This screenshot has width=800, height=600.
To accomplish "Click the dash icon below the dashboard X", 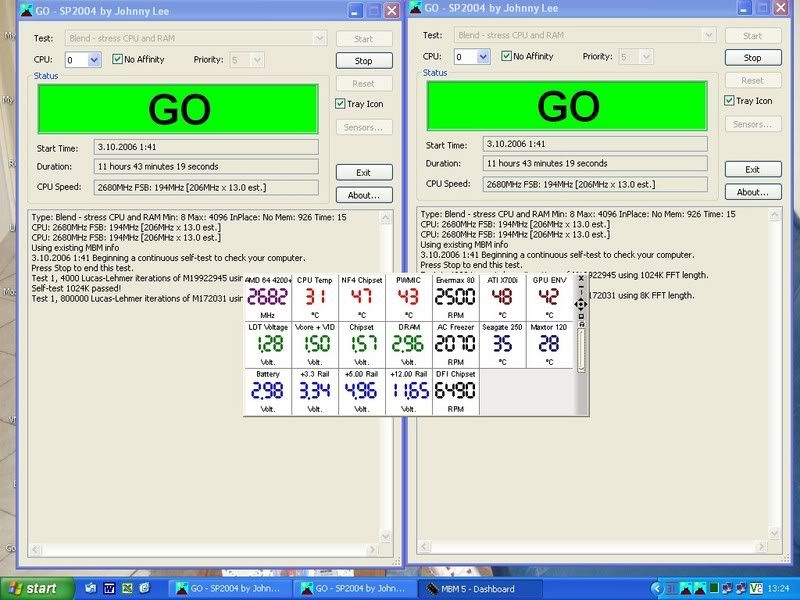I will 581,287.
